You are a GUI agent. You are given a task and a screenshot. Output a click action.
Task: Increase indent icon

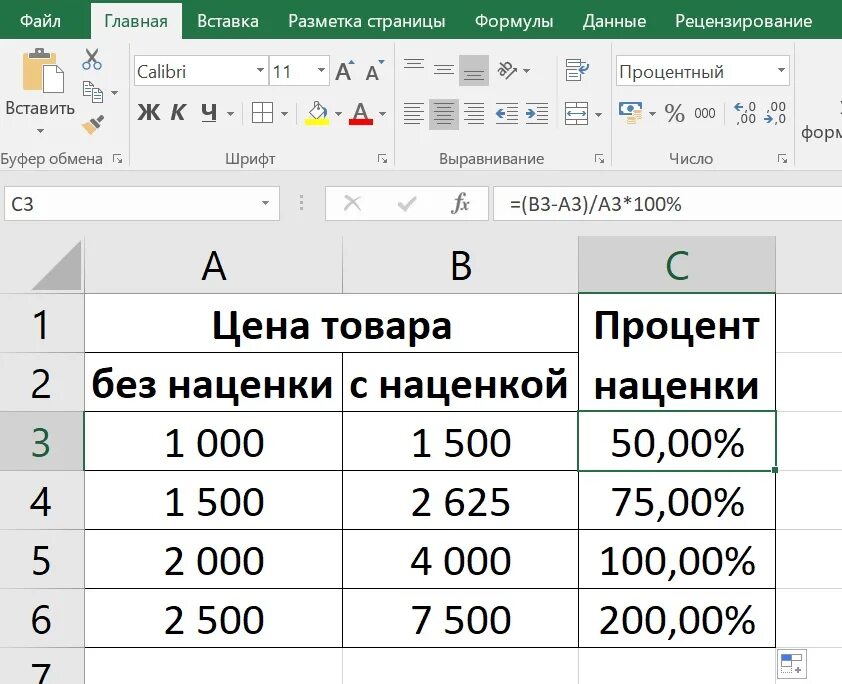537,114
